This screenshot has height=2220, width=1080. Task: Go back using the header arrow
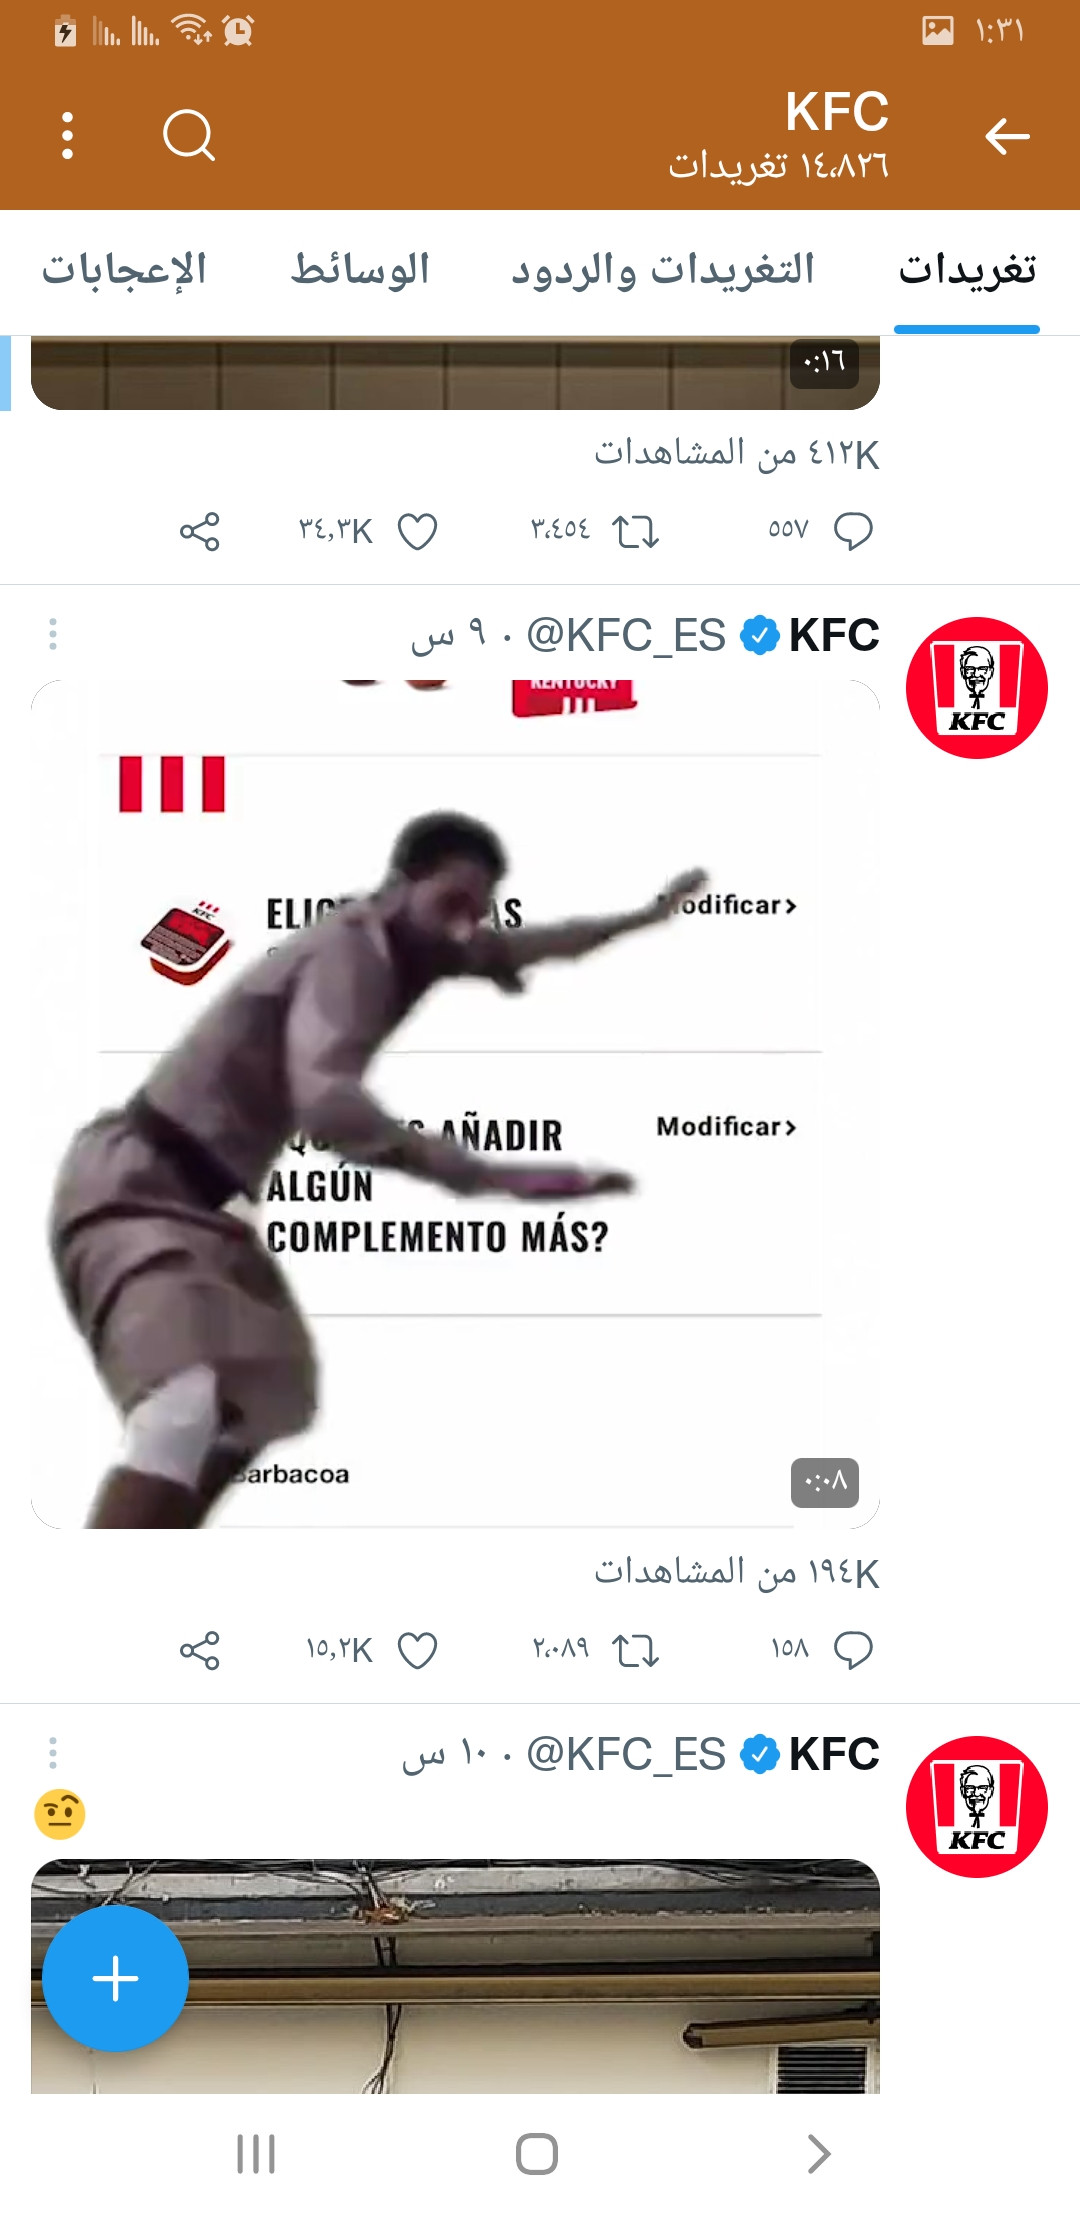coord(1006,136)
